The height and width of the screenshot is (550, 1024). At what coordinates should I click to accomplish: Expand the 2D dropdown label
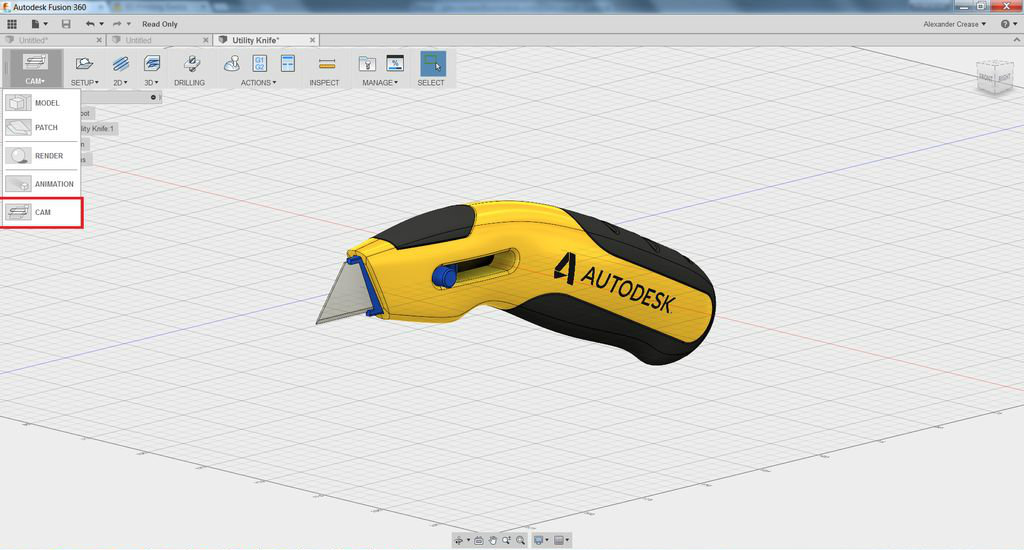[x=120, y=83]
